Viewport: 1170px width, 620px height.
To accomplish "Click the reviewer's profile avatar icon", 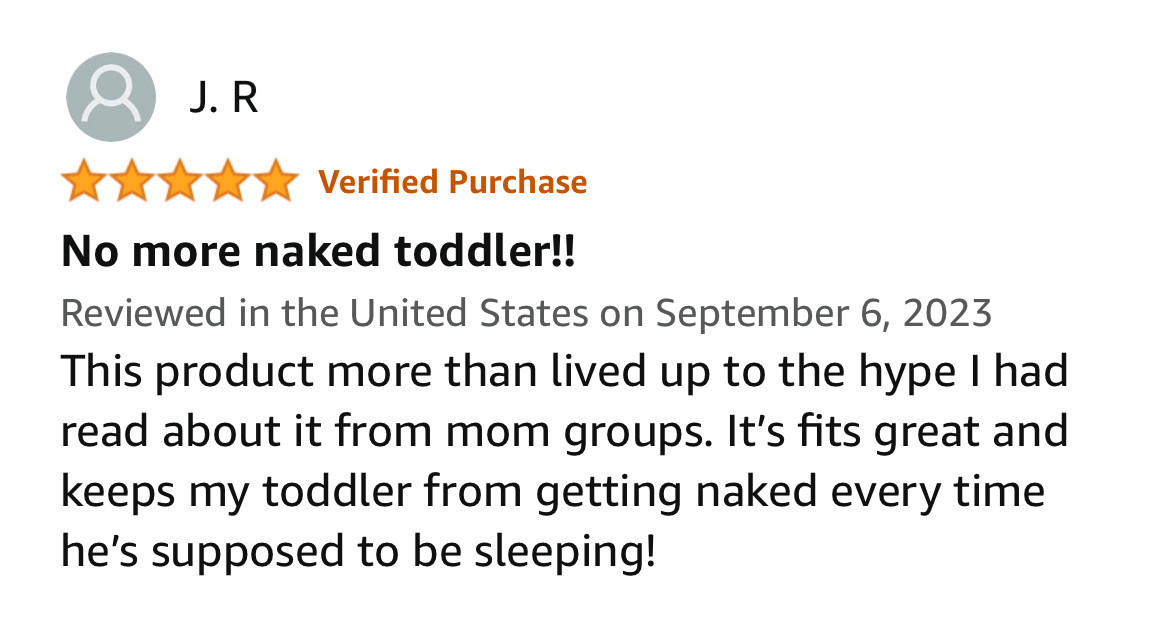I will coord(110,97).
